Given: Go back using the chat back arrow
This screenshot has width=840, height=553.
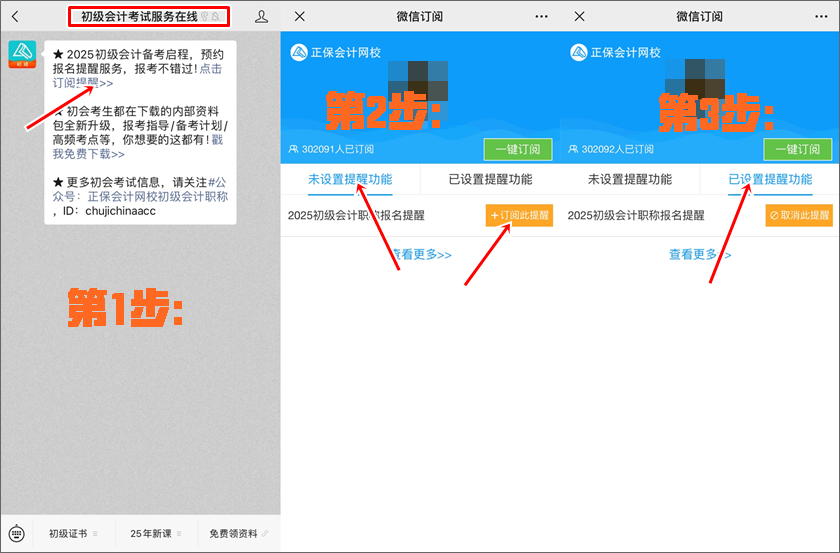Looking at the screenshot, I should pyautogui.click(x=15, y=17).
